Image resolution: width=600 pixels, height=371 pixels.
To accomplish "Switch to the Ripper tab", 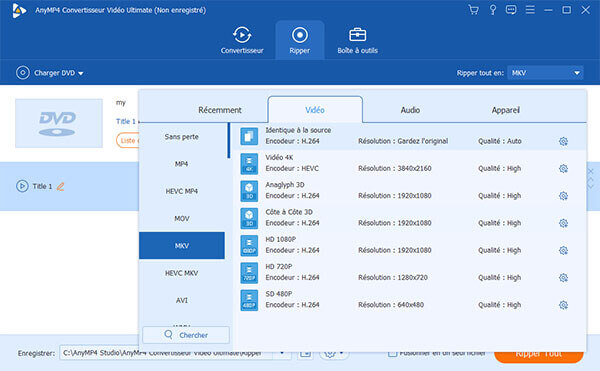I will (x=300, y=40).
